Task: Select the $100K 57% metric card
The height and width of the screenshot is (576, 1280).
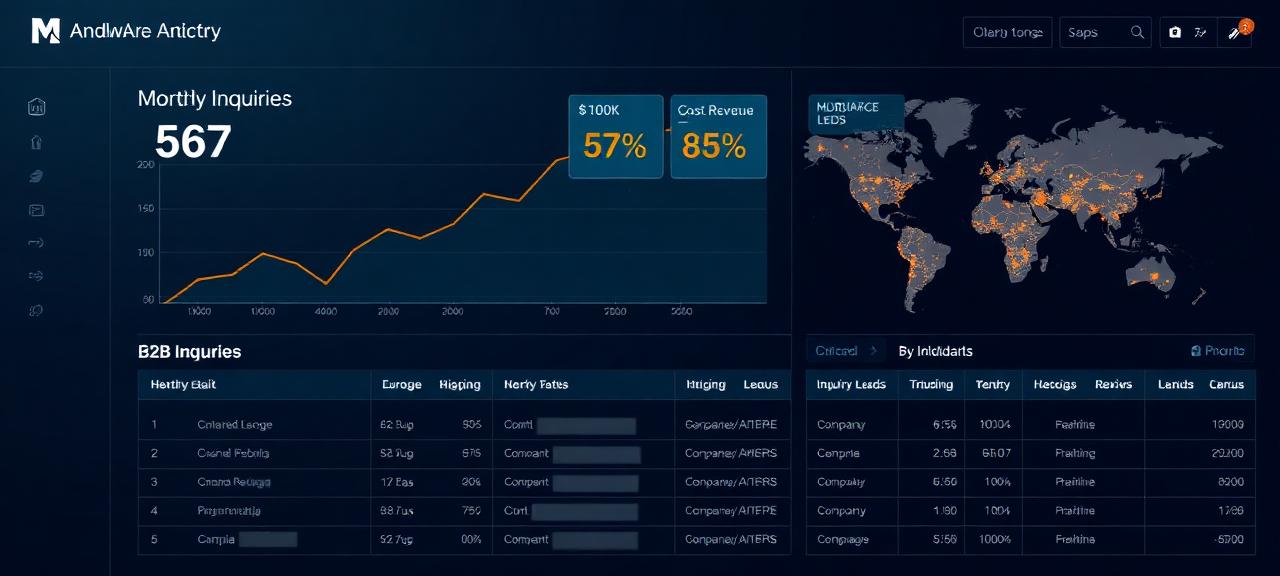Action: [x=615, y=137]
